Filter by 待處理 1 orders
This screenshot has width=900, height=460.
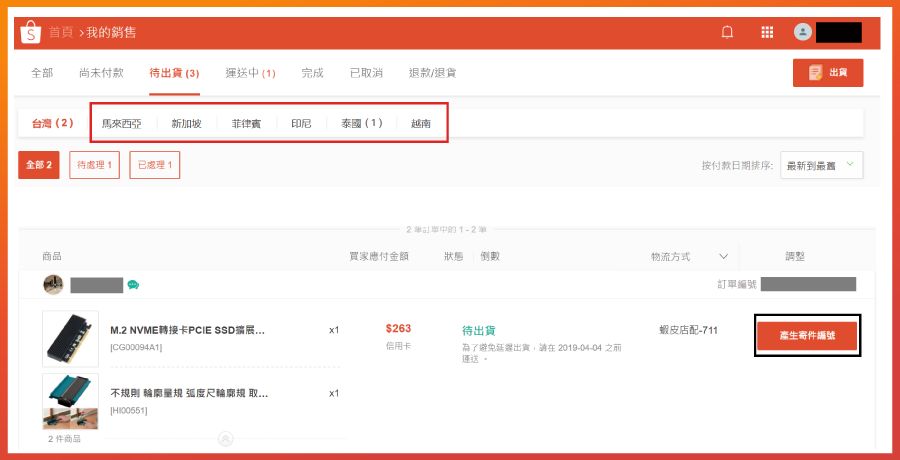coord(94,165)
